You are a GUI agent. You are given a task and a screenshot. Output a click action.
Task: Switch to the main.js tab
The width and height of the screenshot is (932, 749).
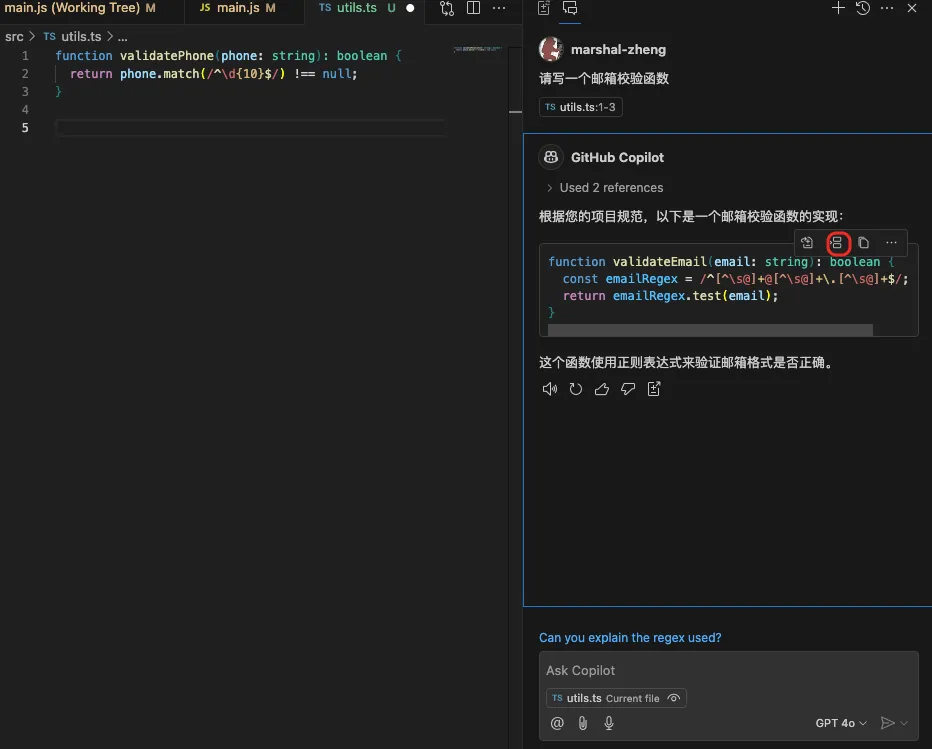(x=243, y=8)
